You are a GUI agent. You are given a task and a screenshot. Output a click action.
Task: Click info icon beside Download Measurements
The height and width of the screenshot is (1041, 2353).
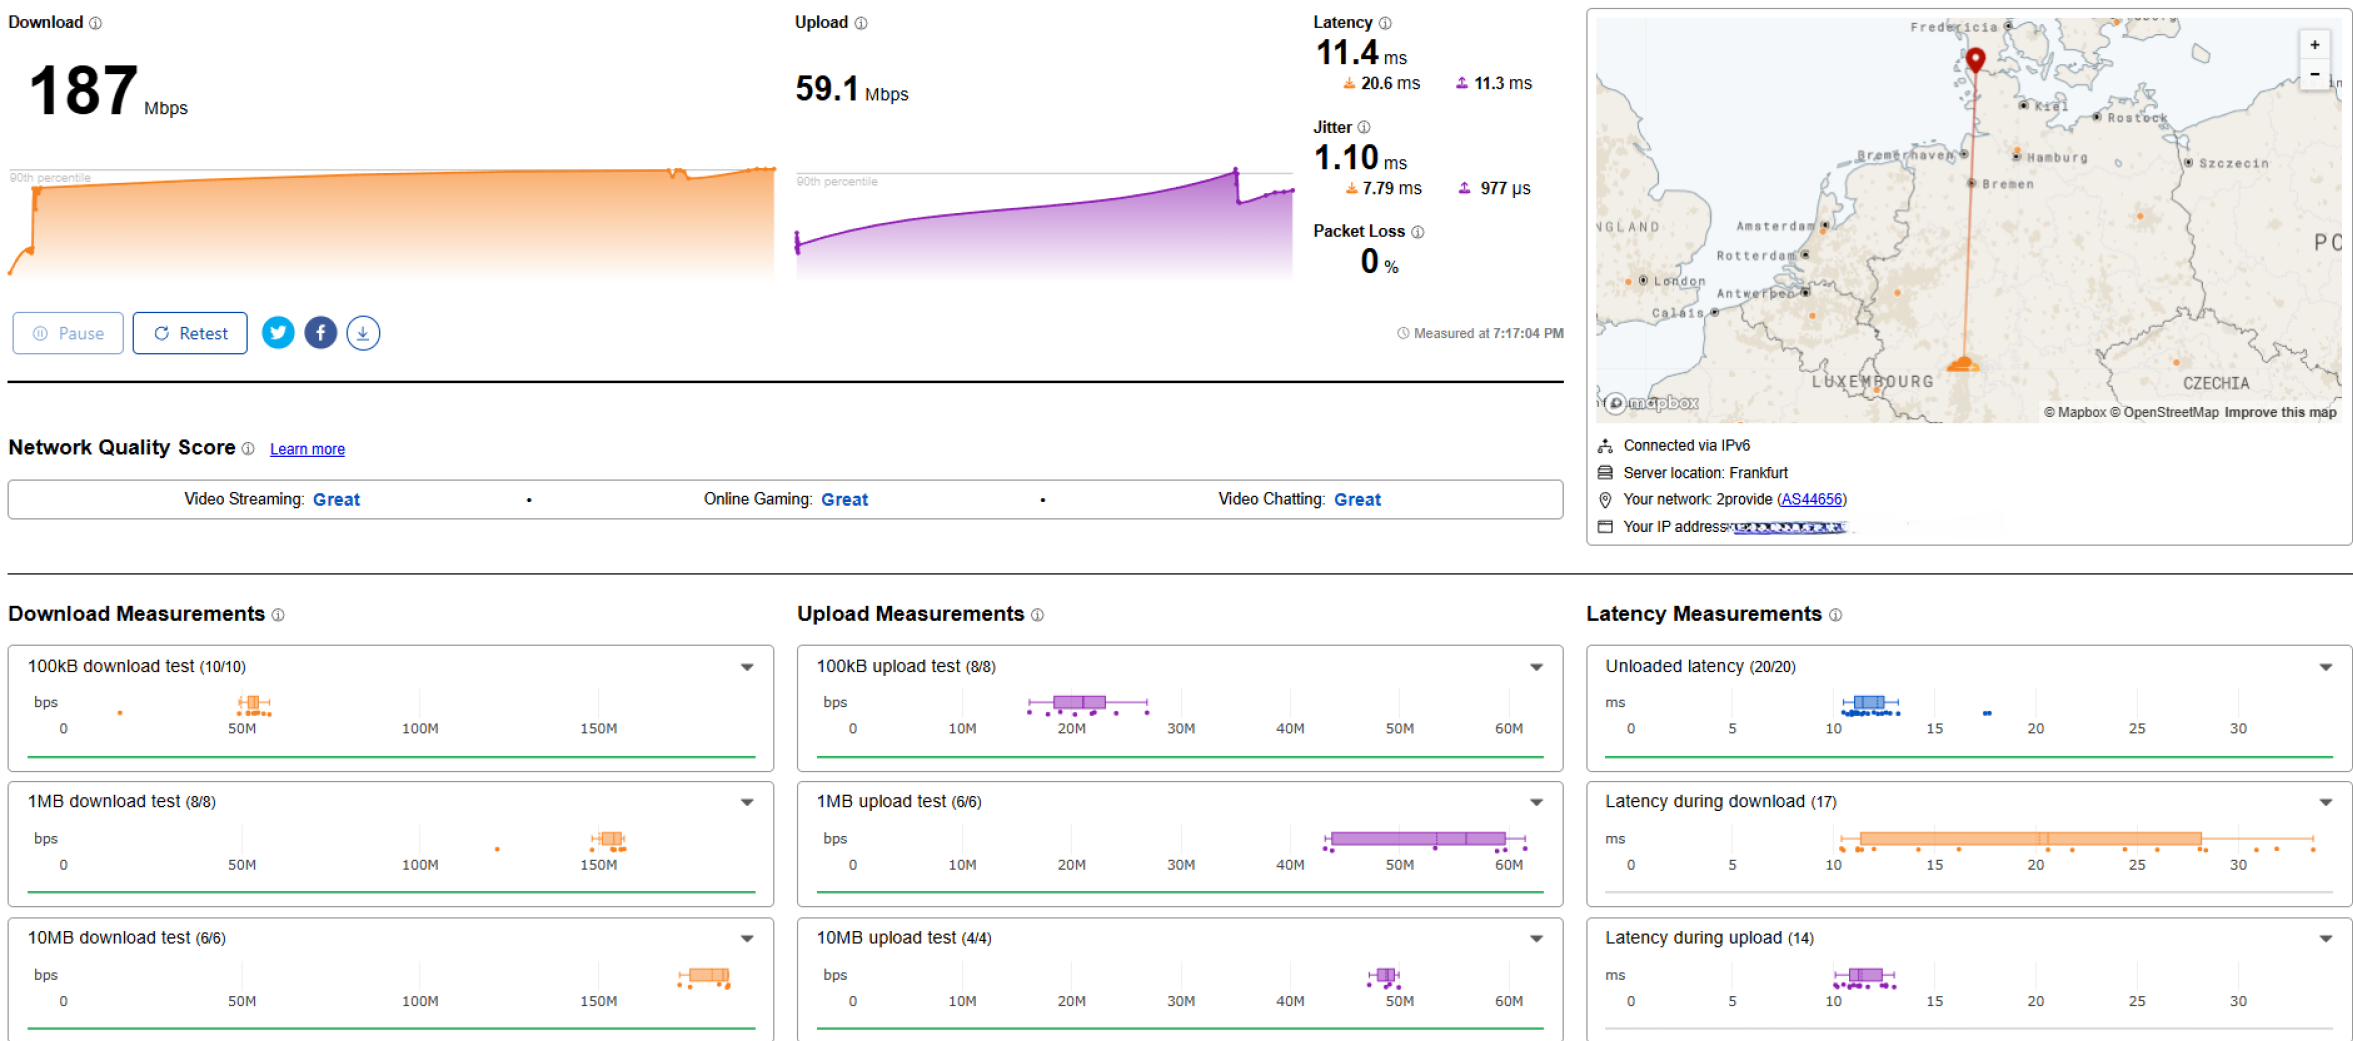click(x=278, y=615)
